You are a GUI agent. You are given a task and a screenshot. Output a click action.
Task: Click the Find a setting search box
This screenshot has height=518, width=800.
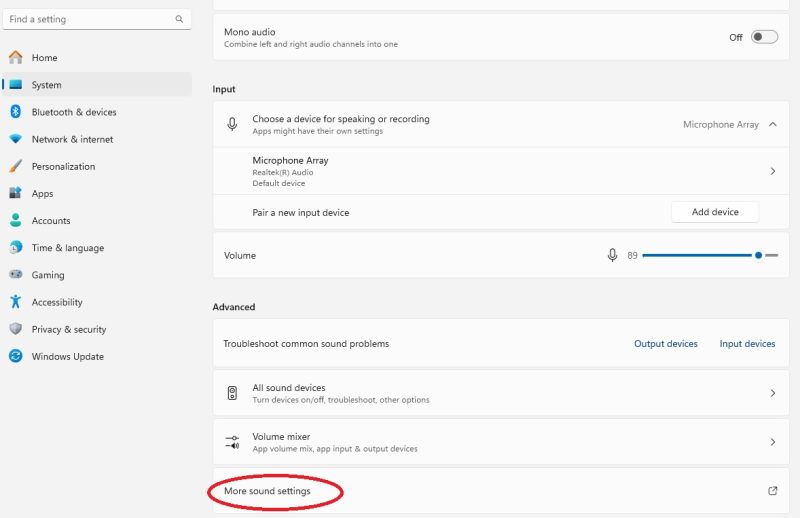(x=88, y=19)
